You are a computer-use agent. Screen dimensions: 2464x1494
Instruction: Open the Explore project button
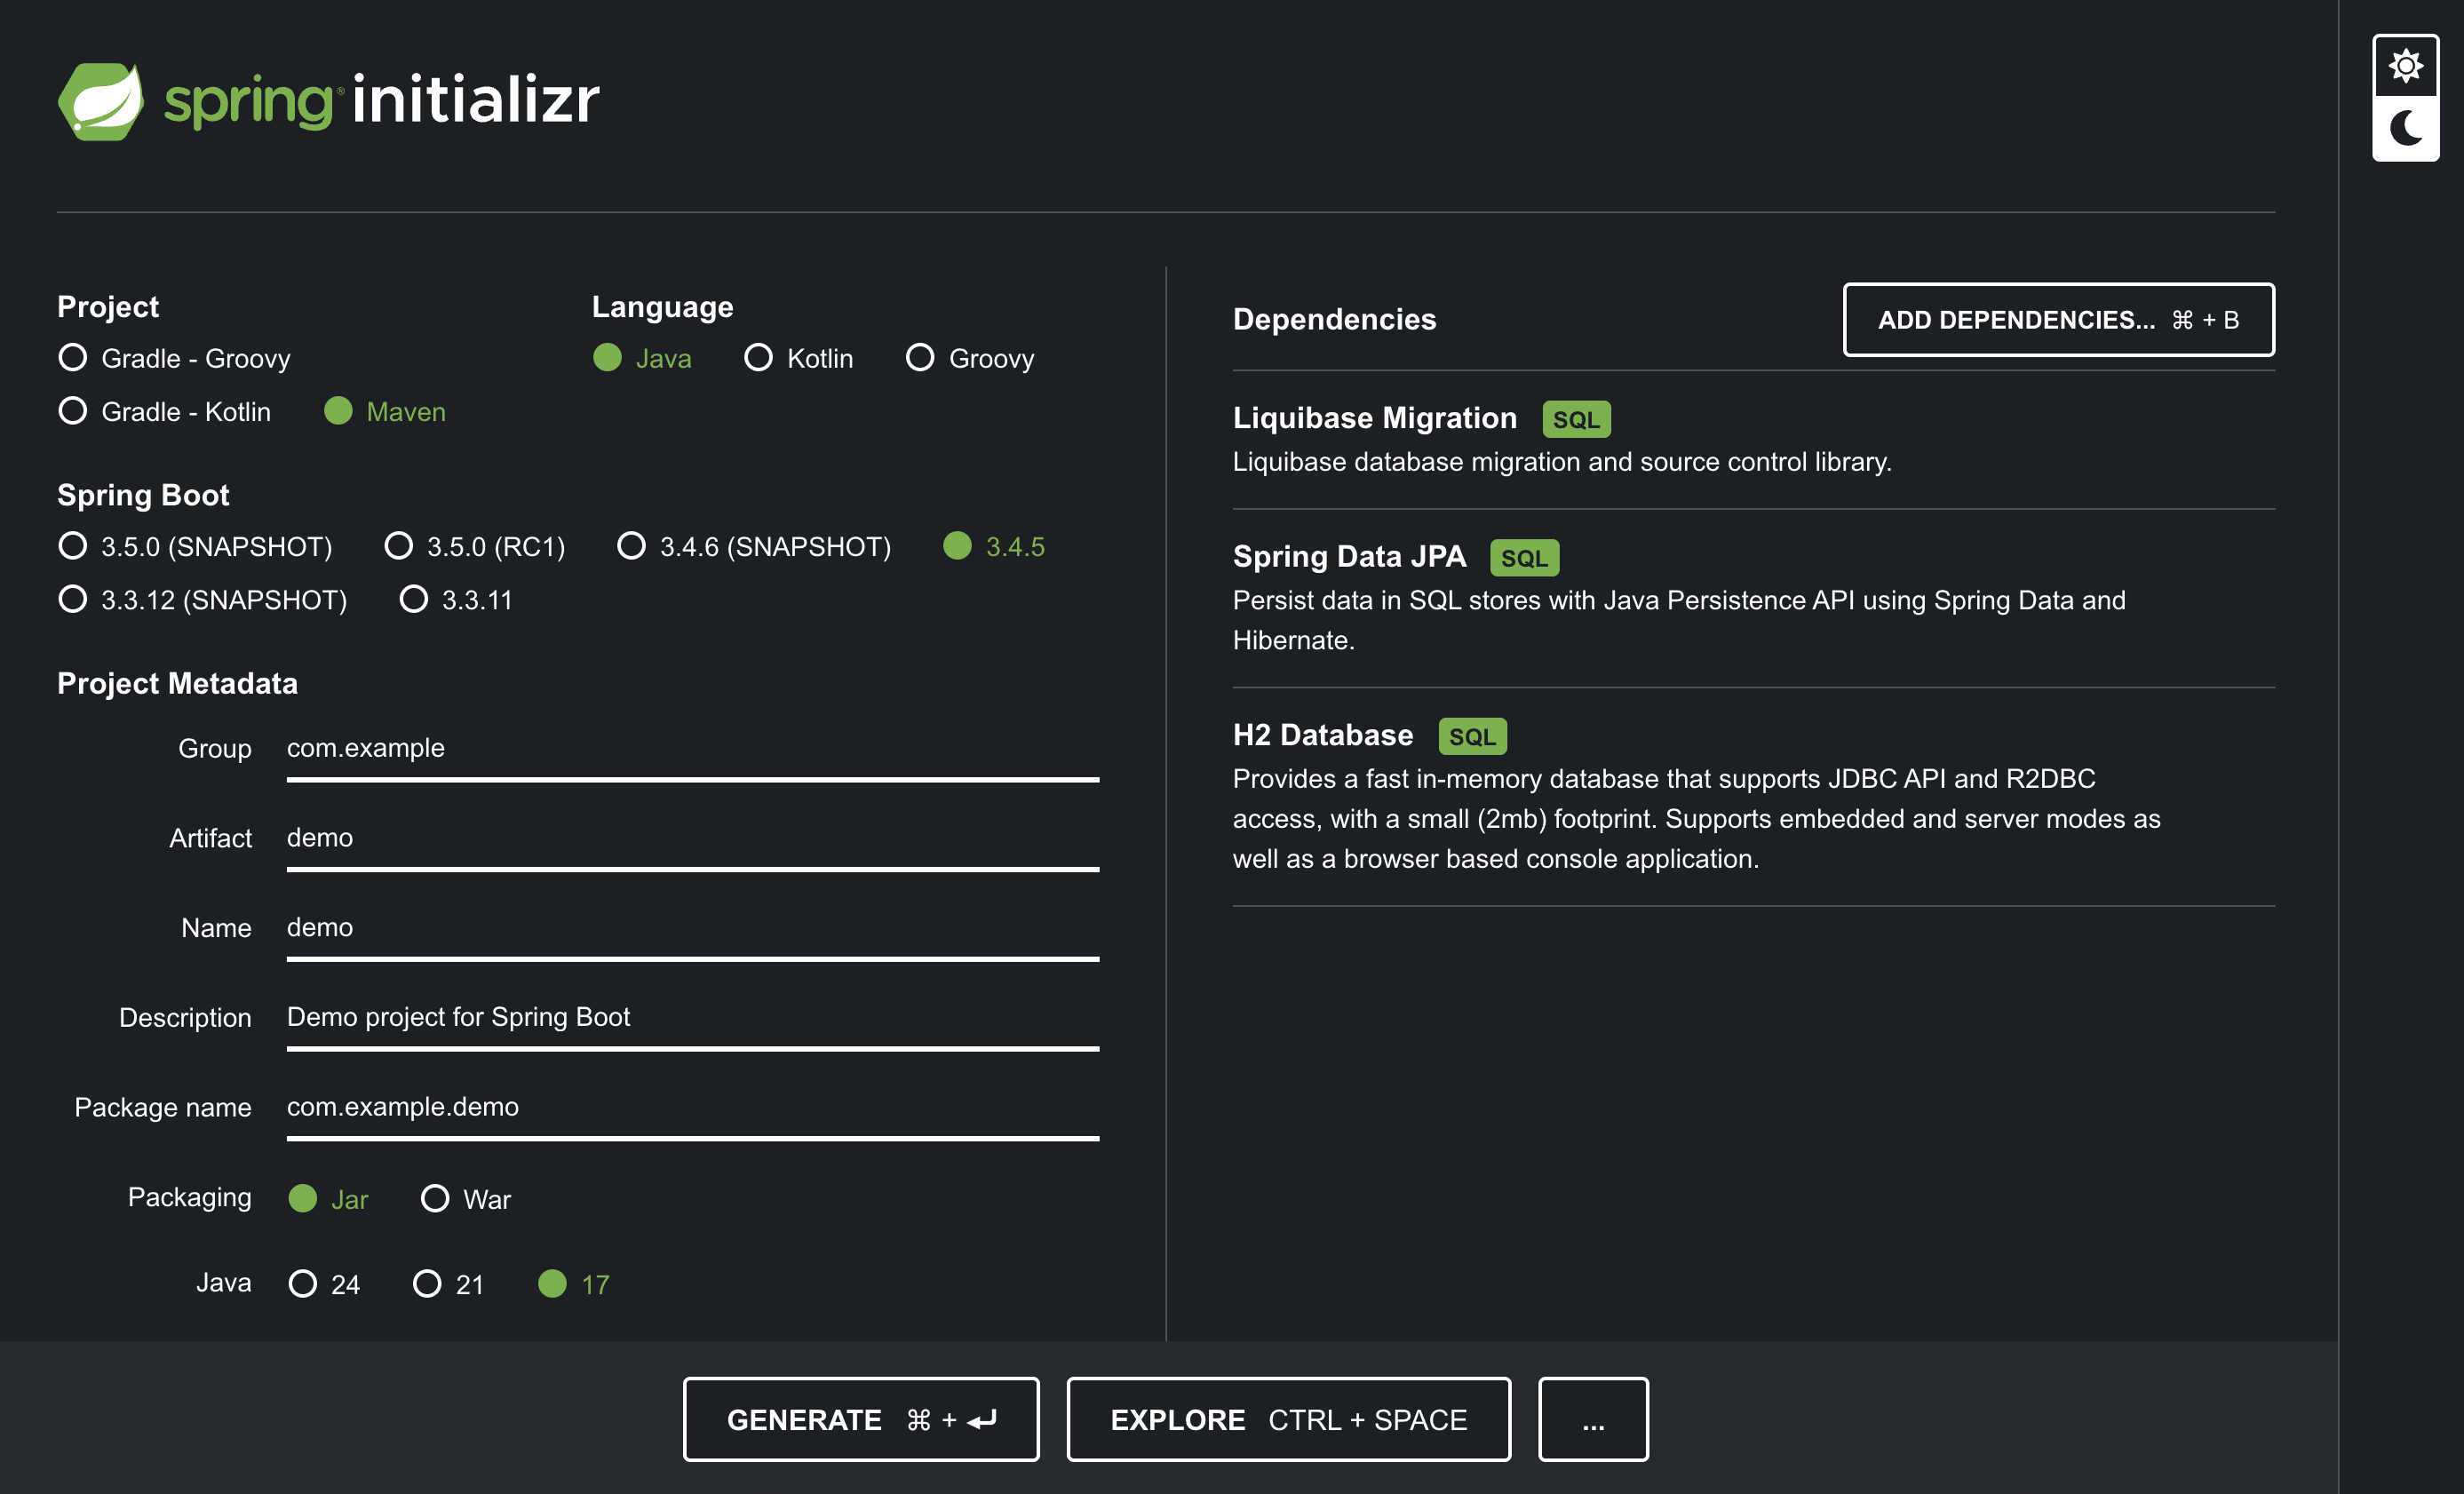pyautogui.click(x=1288, y=1419)
